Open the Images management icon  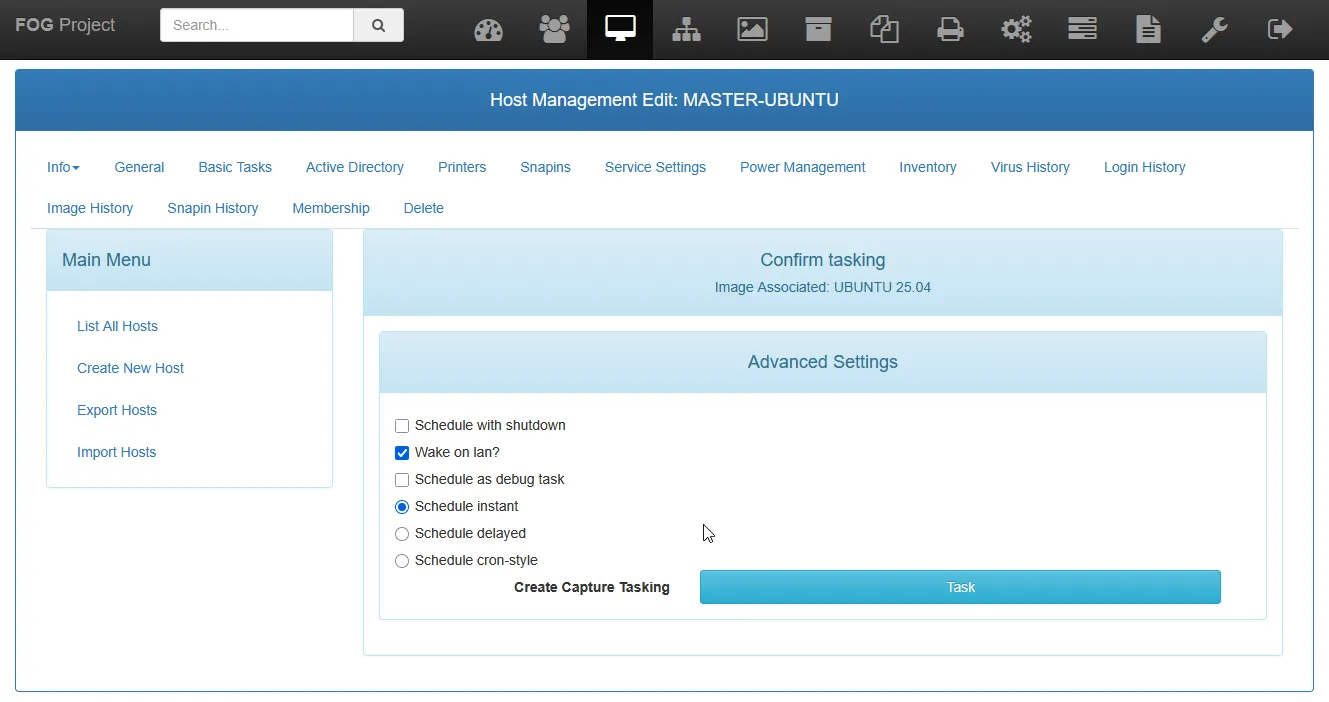coord(752,30)
